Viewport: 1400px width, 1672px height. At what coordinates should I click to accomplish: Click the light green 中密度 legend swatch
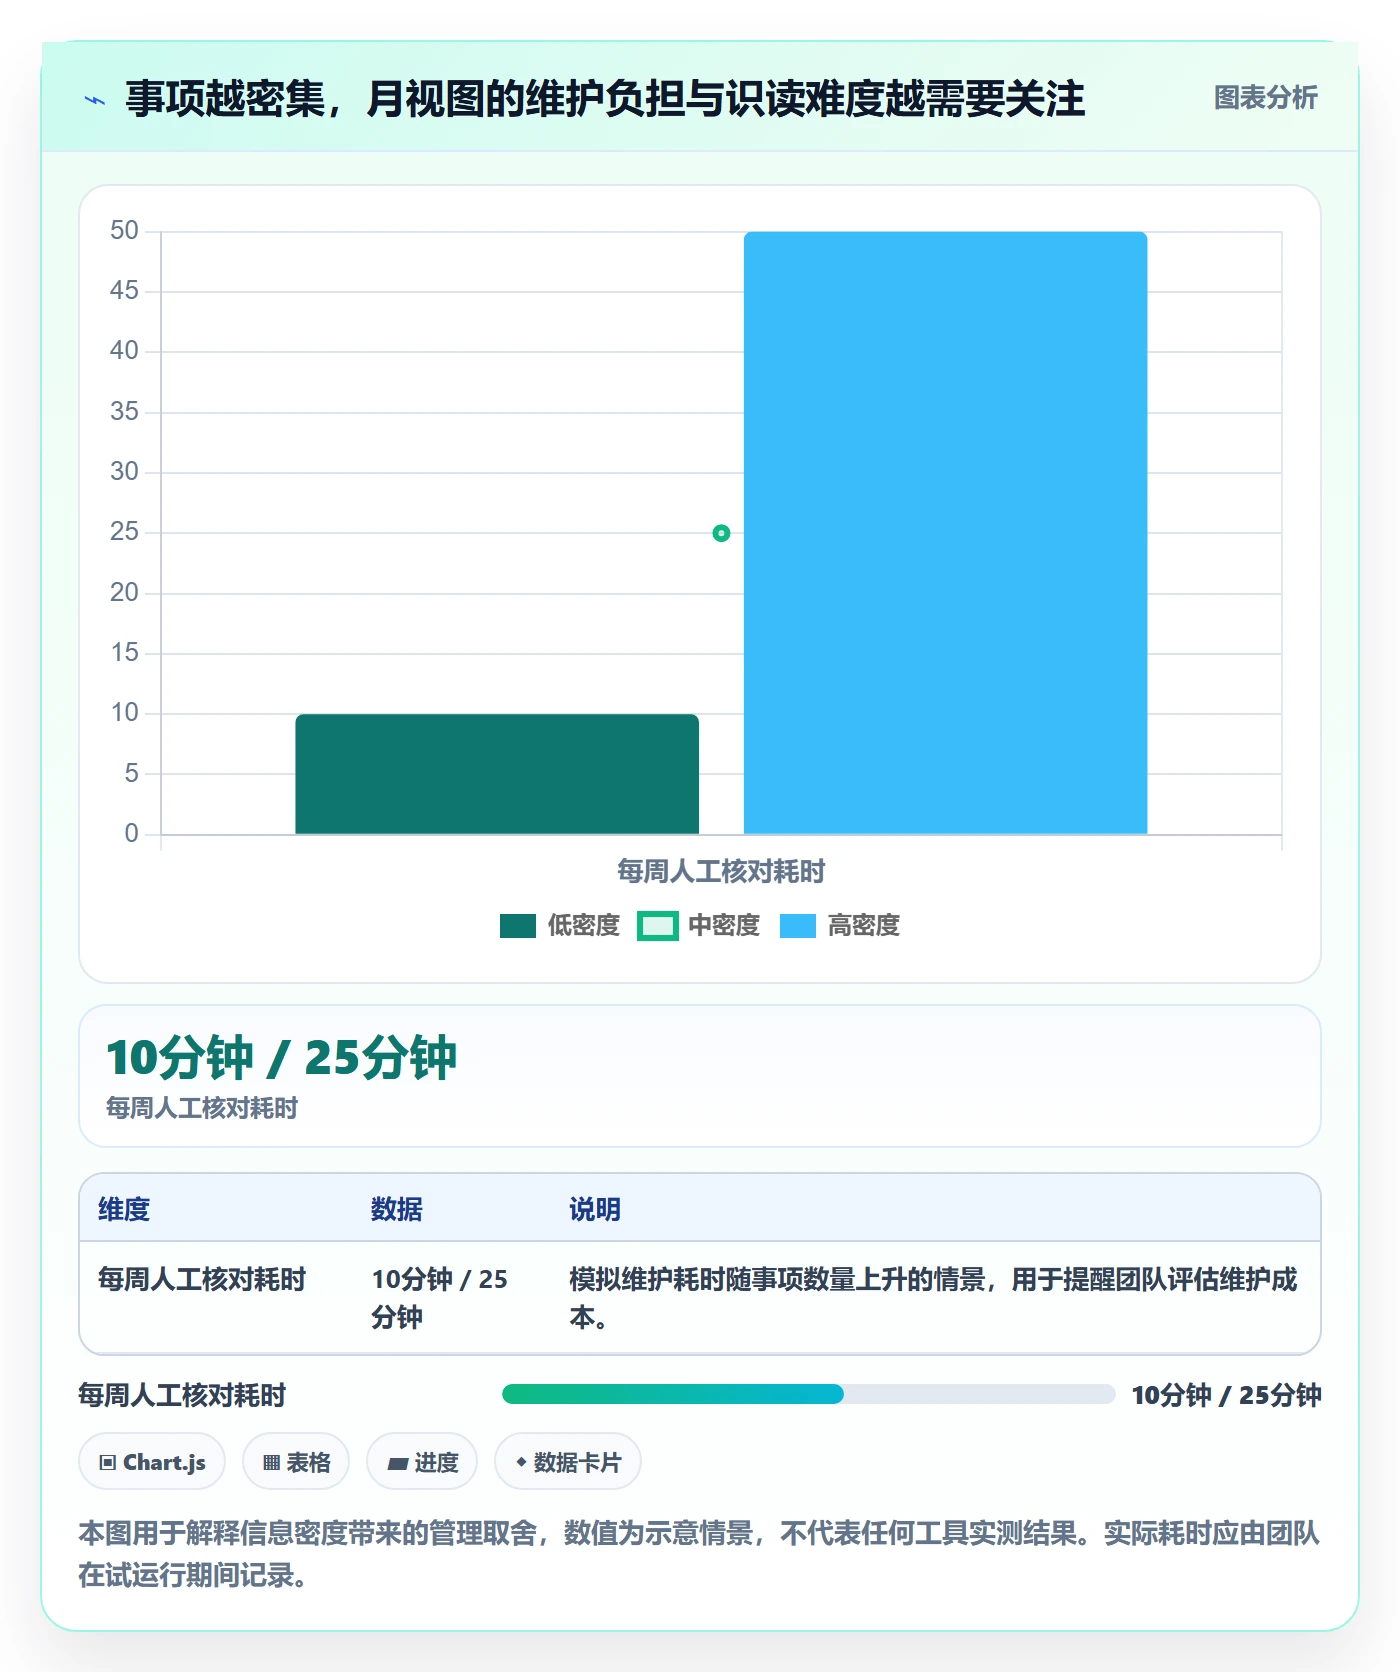click(658, 926)
